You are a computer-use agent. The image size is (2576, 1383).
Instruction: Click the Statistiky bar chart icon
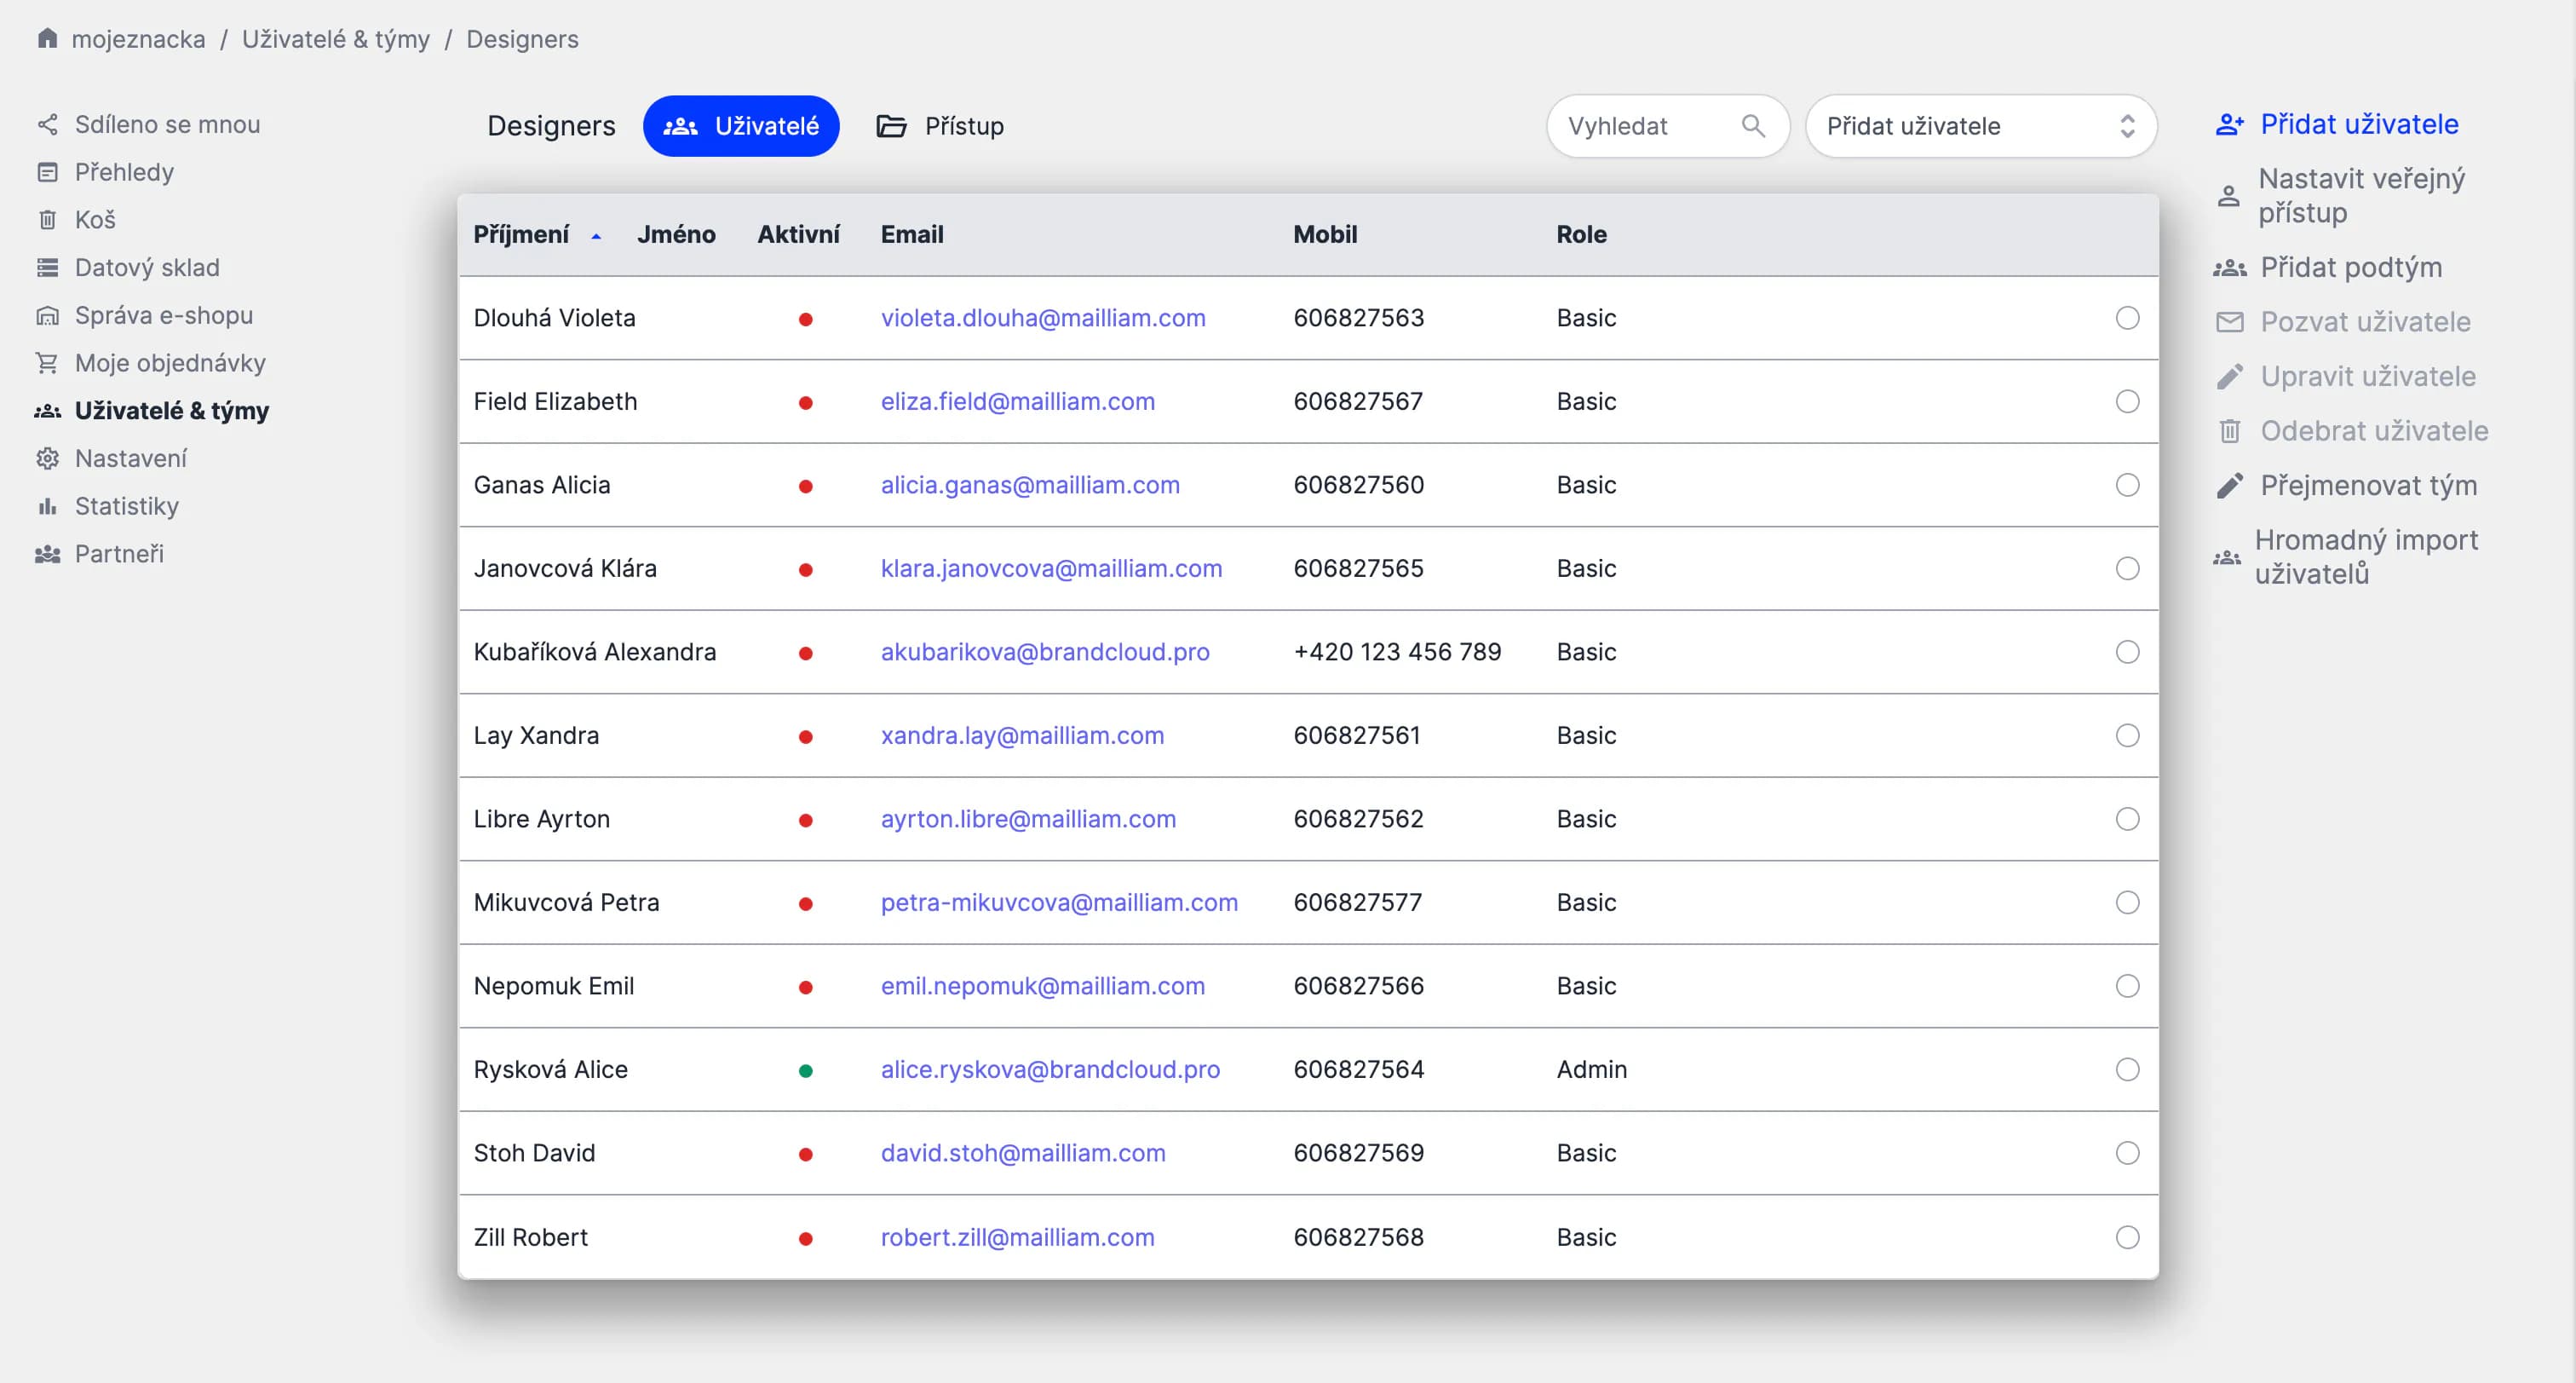tap(47, 506)
